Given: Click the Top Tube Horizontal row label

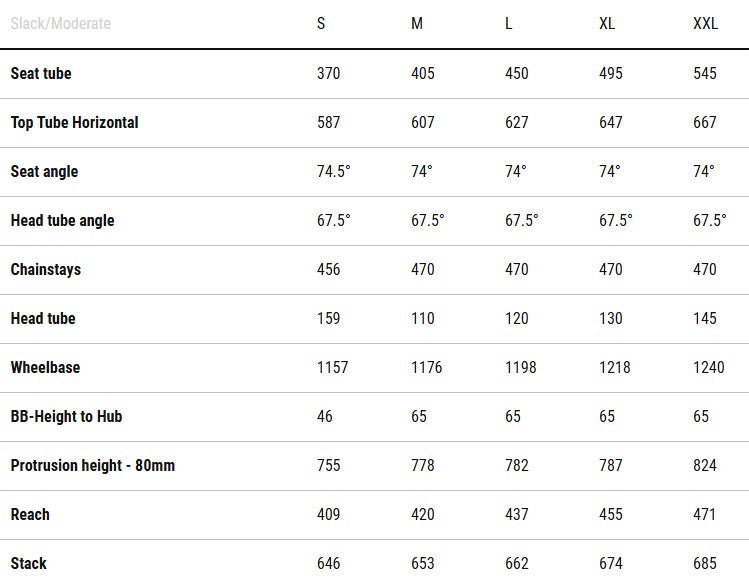Looking at the screenshot, I should [x=75, y=122].
